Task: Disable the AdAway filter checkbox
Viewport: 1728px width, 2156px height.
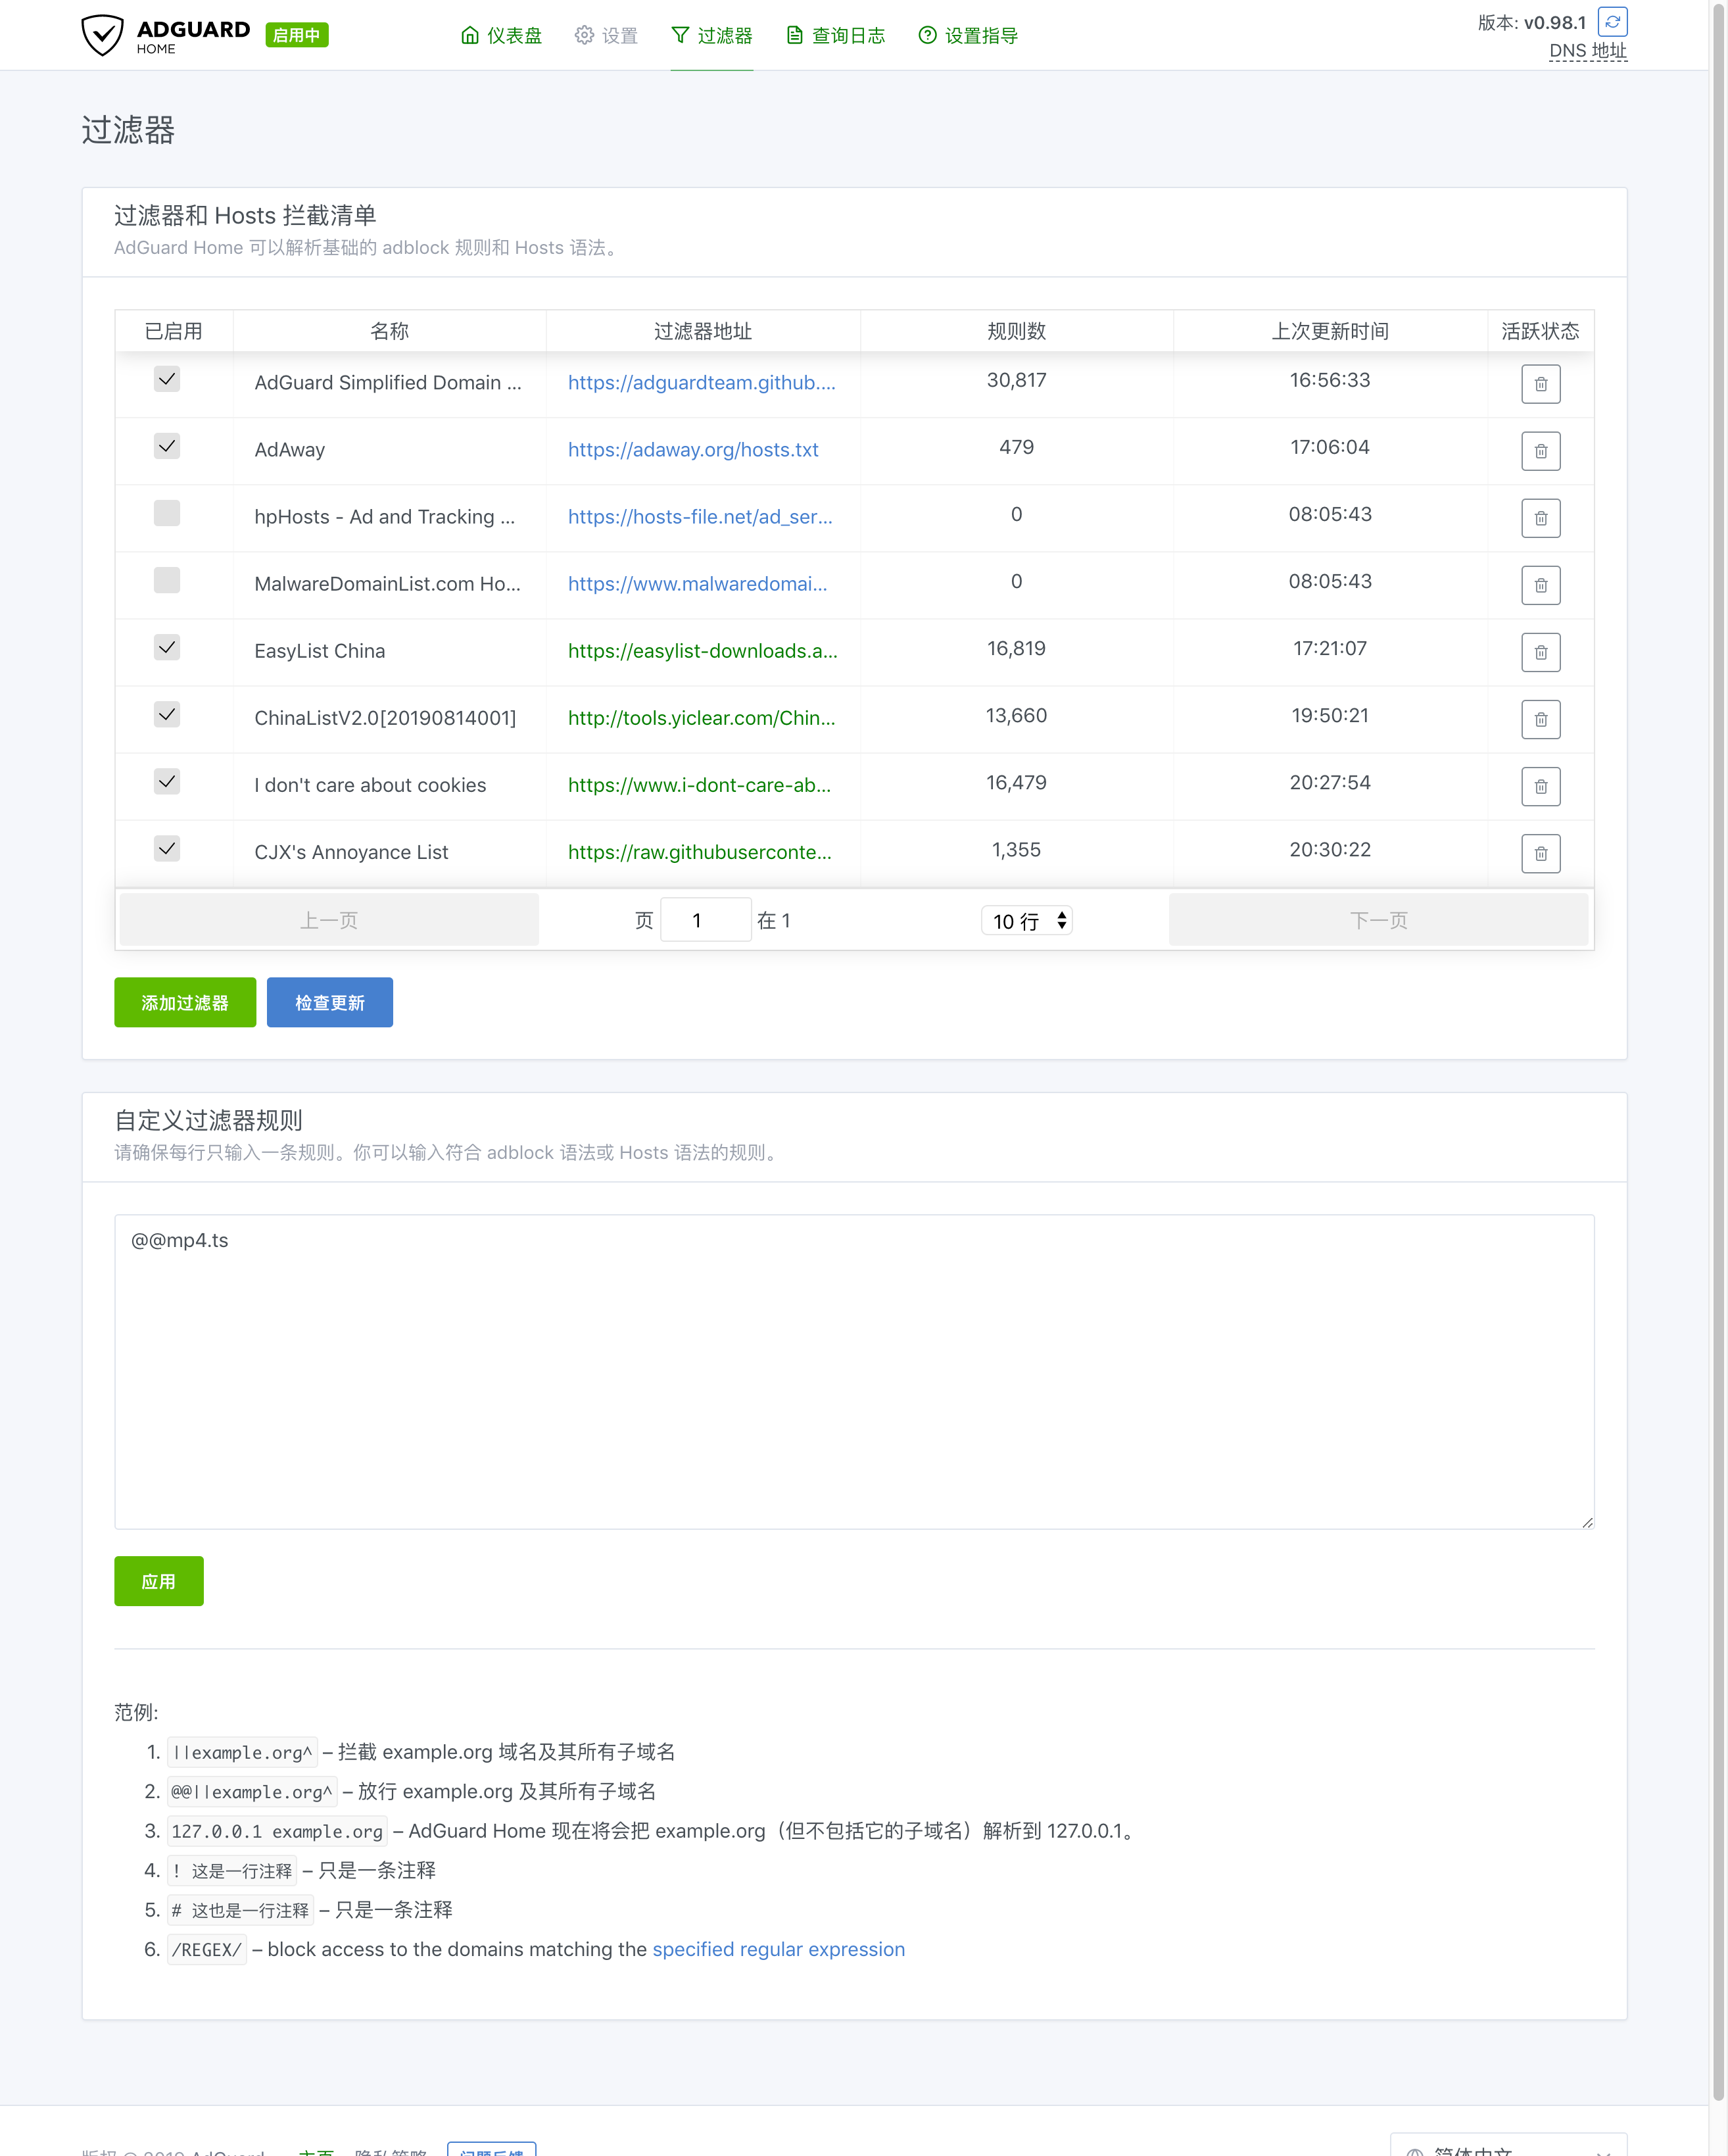Action: 167,446
